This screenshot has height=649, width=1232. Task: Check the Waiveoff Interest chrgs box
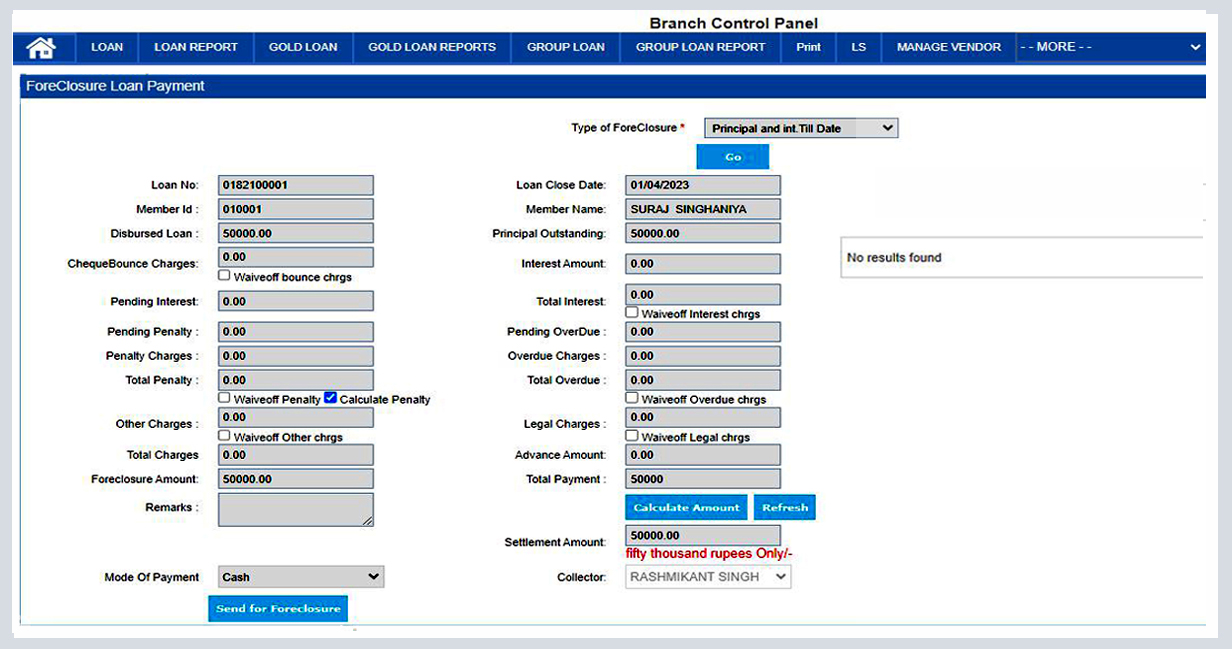[x=631, y=311]
